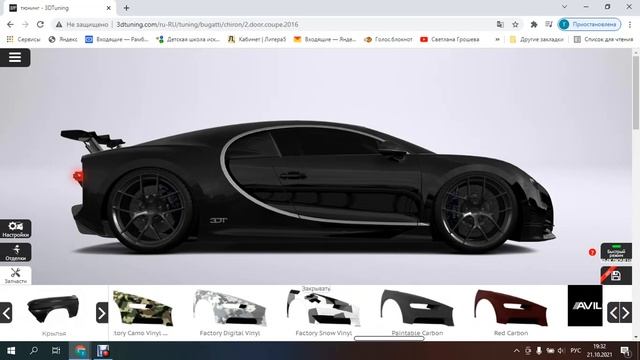
Task: Open the Windows Start menu
Action: [x=11, y=351]
